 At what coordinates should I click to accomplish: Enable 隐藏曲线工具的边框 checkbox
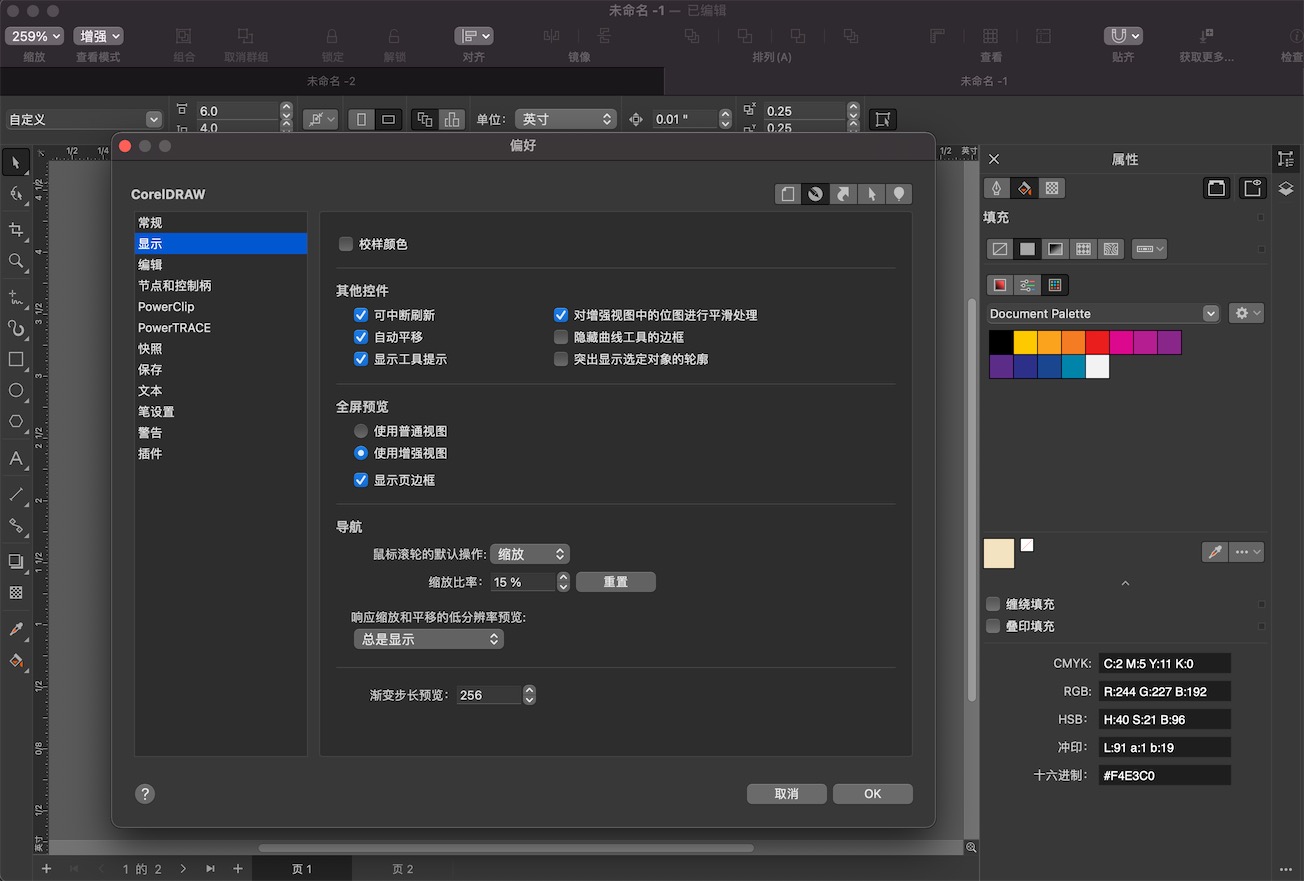coord(561,337)
